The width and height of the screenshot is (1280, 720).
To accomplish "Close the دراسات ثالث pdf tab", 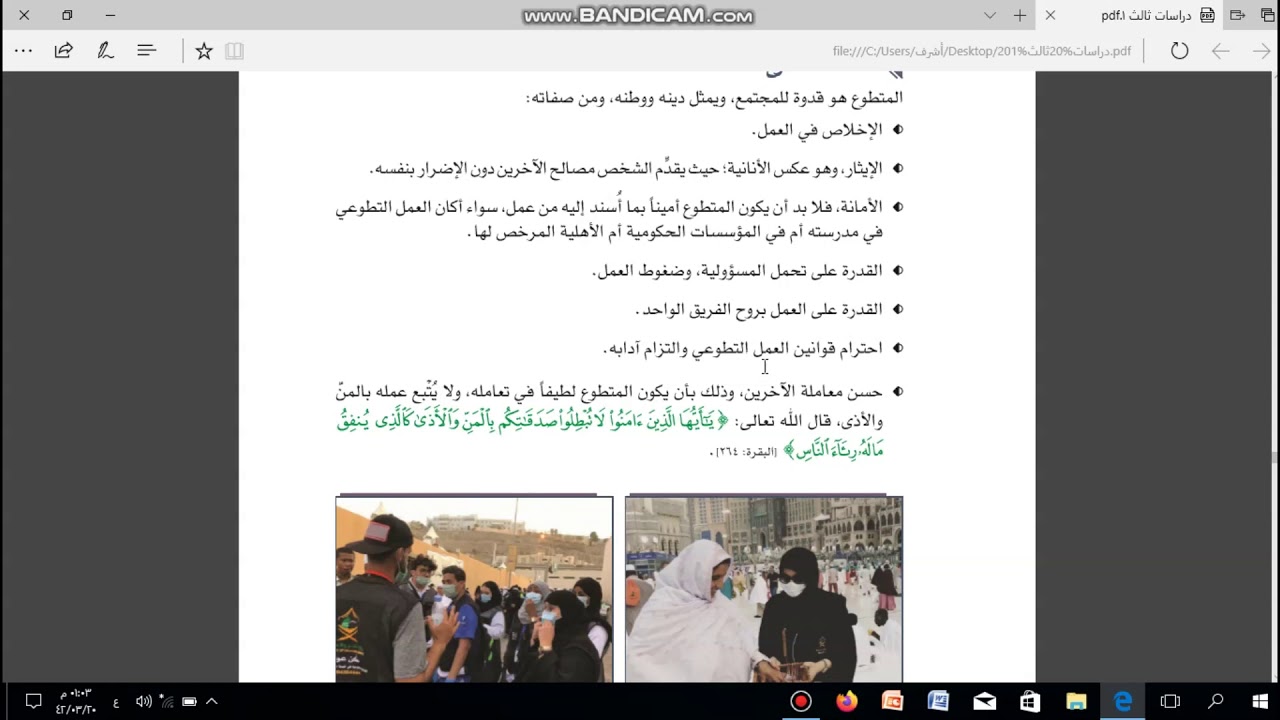I will click(x=1050, y=15).
